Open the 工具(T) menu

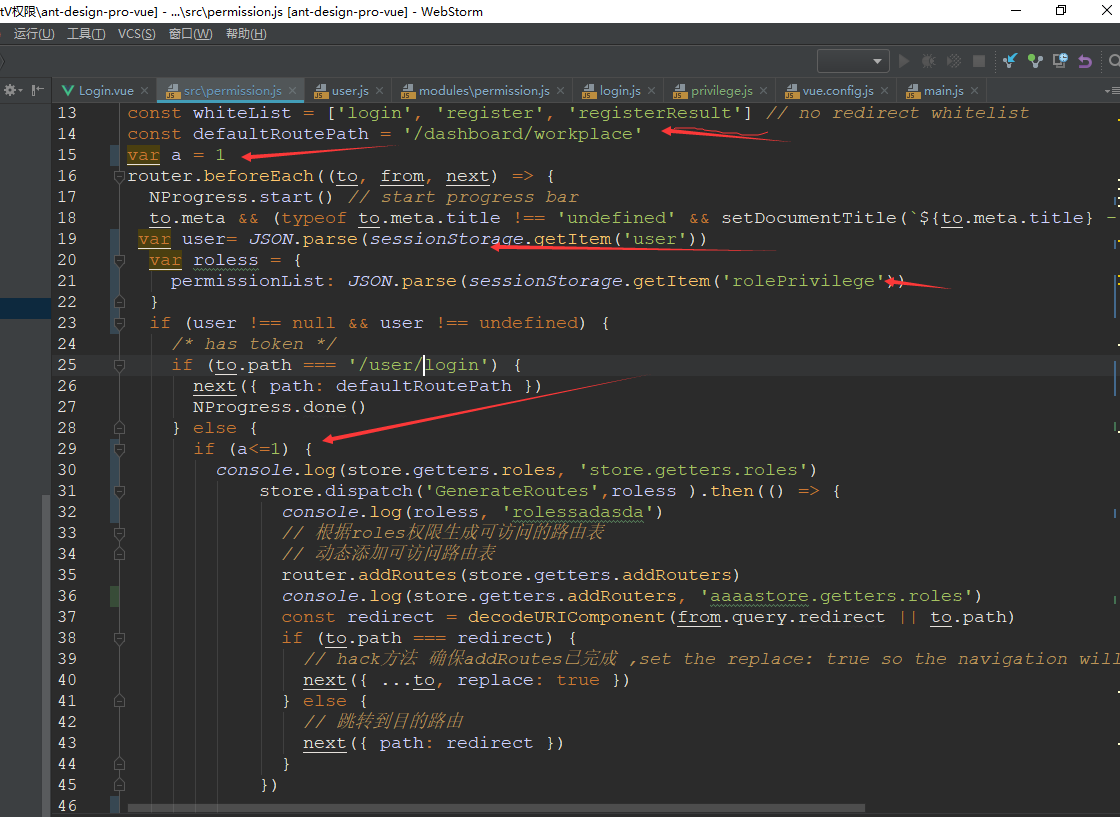[86, 34]
